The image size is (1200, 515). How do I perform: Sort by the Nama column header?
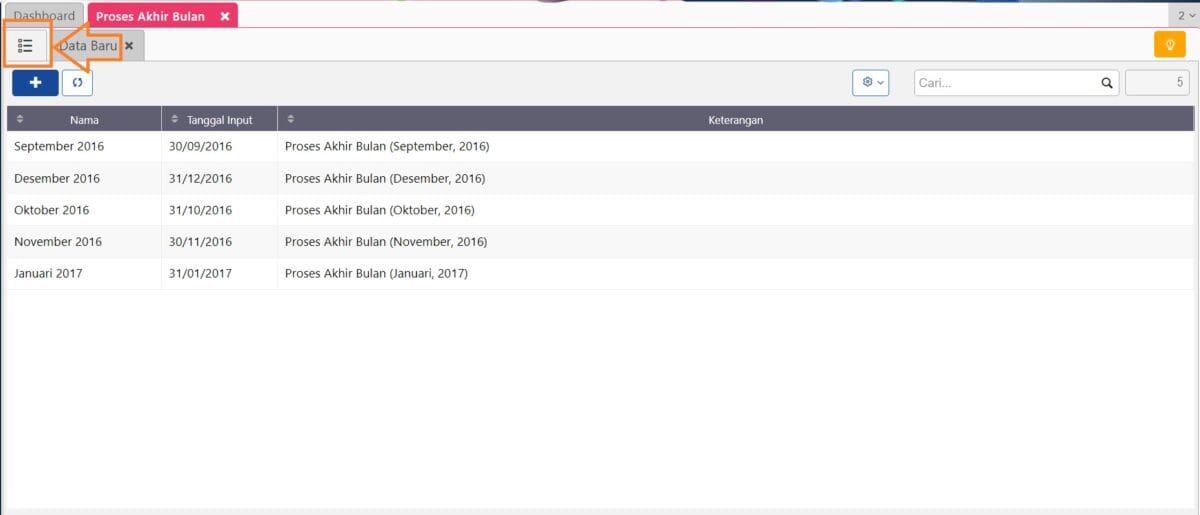coord(84,120)
